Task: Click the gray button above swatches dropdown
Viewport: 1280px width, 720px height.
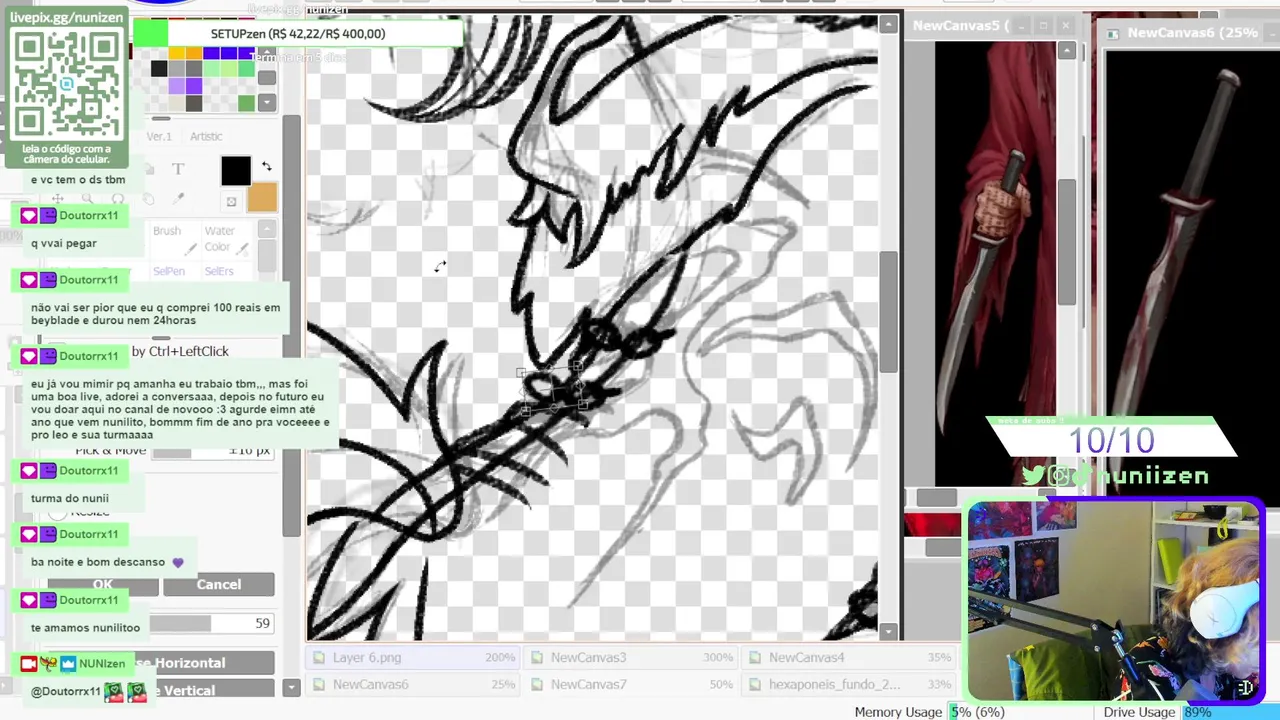Action: [266, 78]
